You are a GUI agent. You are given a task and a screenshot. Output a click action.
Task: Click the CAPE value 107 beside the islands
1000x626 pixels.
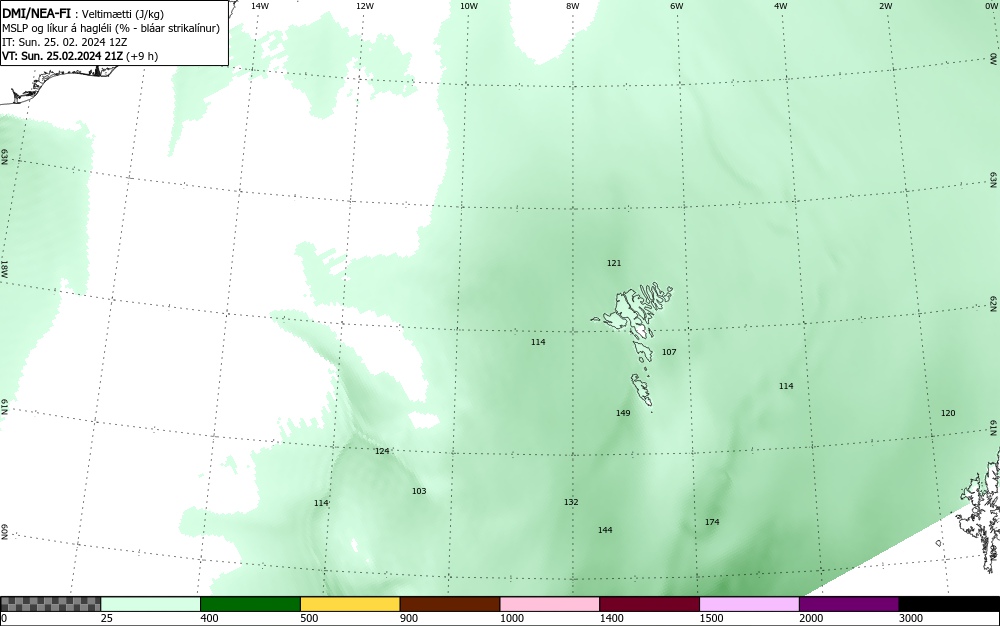pyautogui.click(x=669, y=352)
